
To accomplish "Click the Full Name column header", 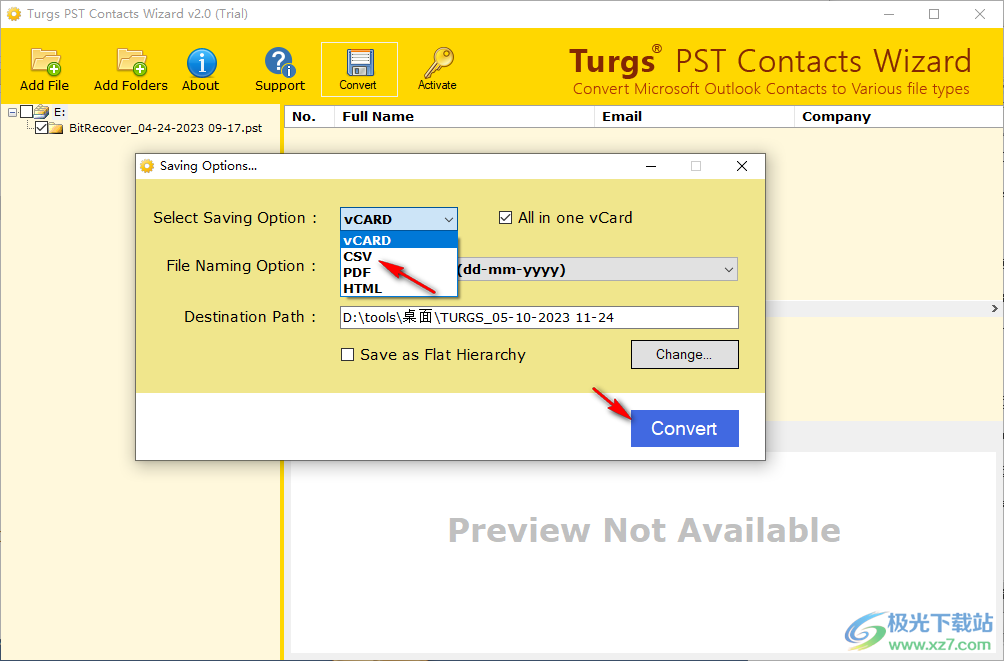I will click(464, 117).
